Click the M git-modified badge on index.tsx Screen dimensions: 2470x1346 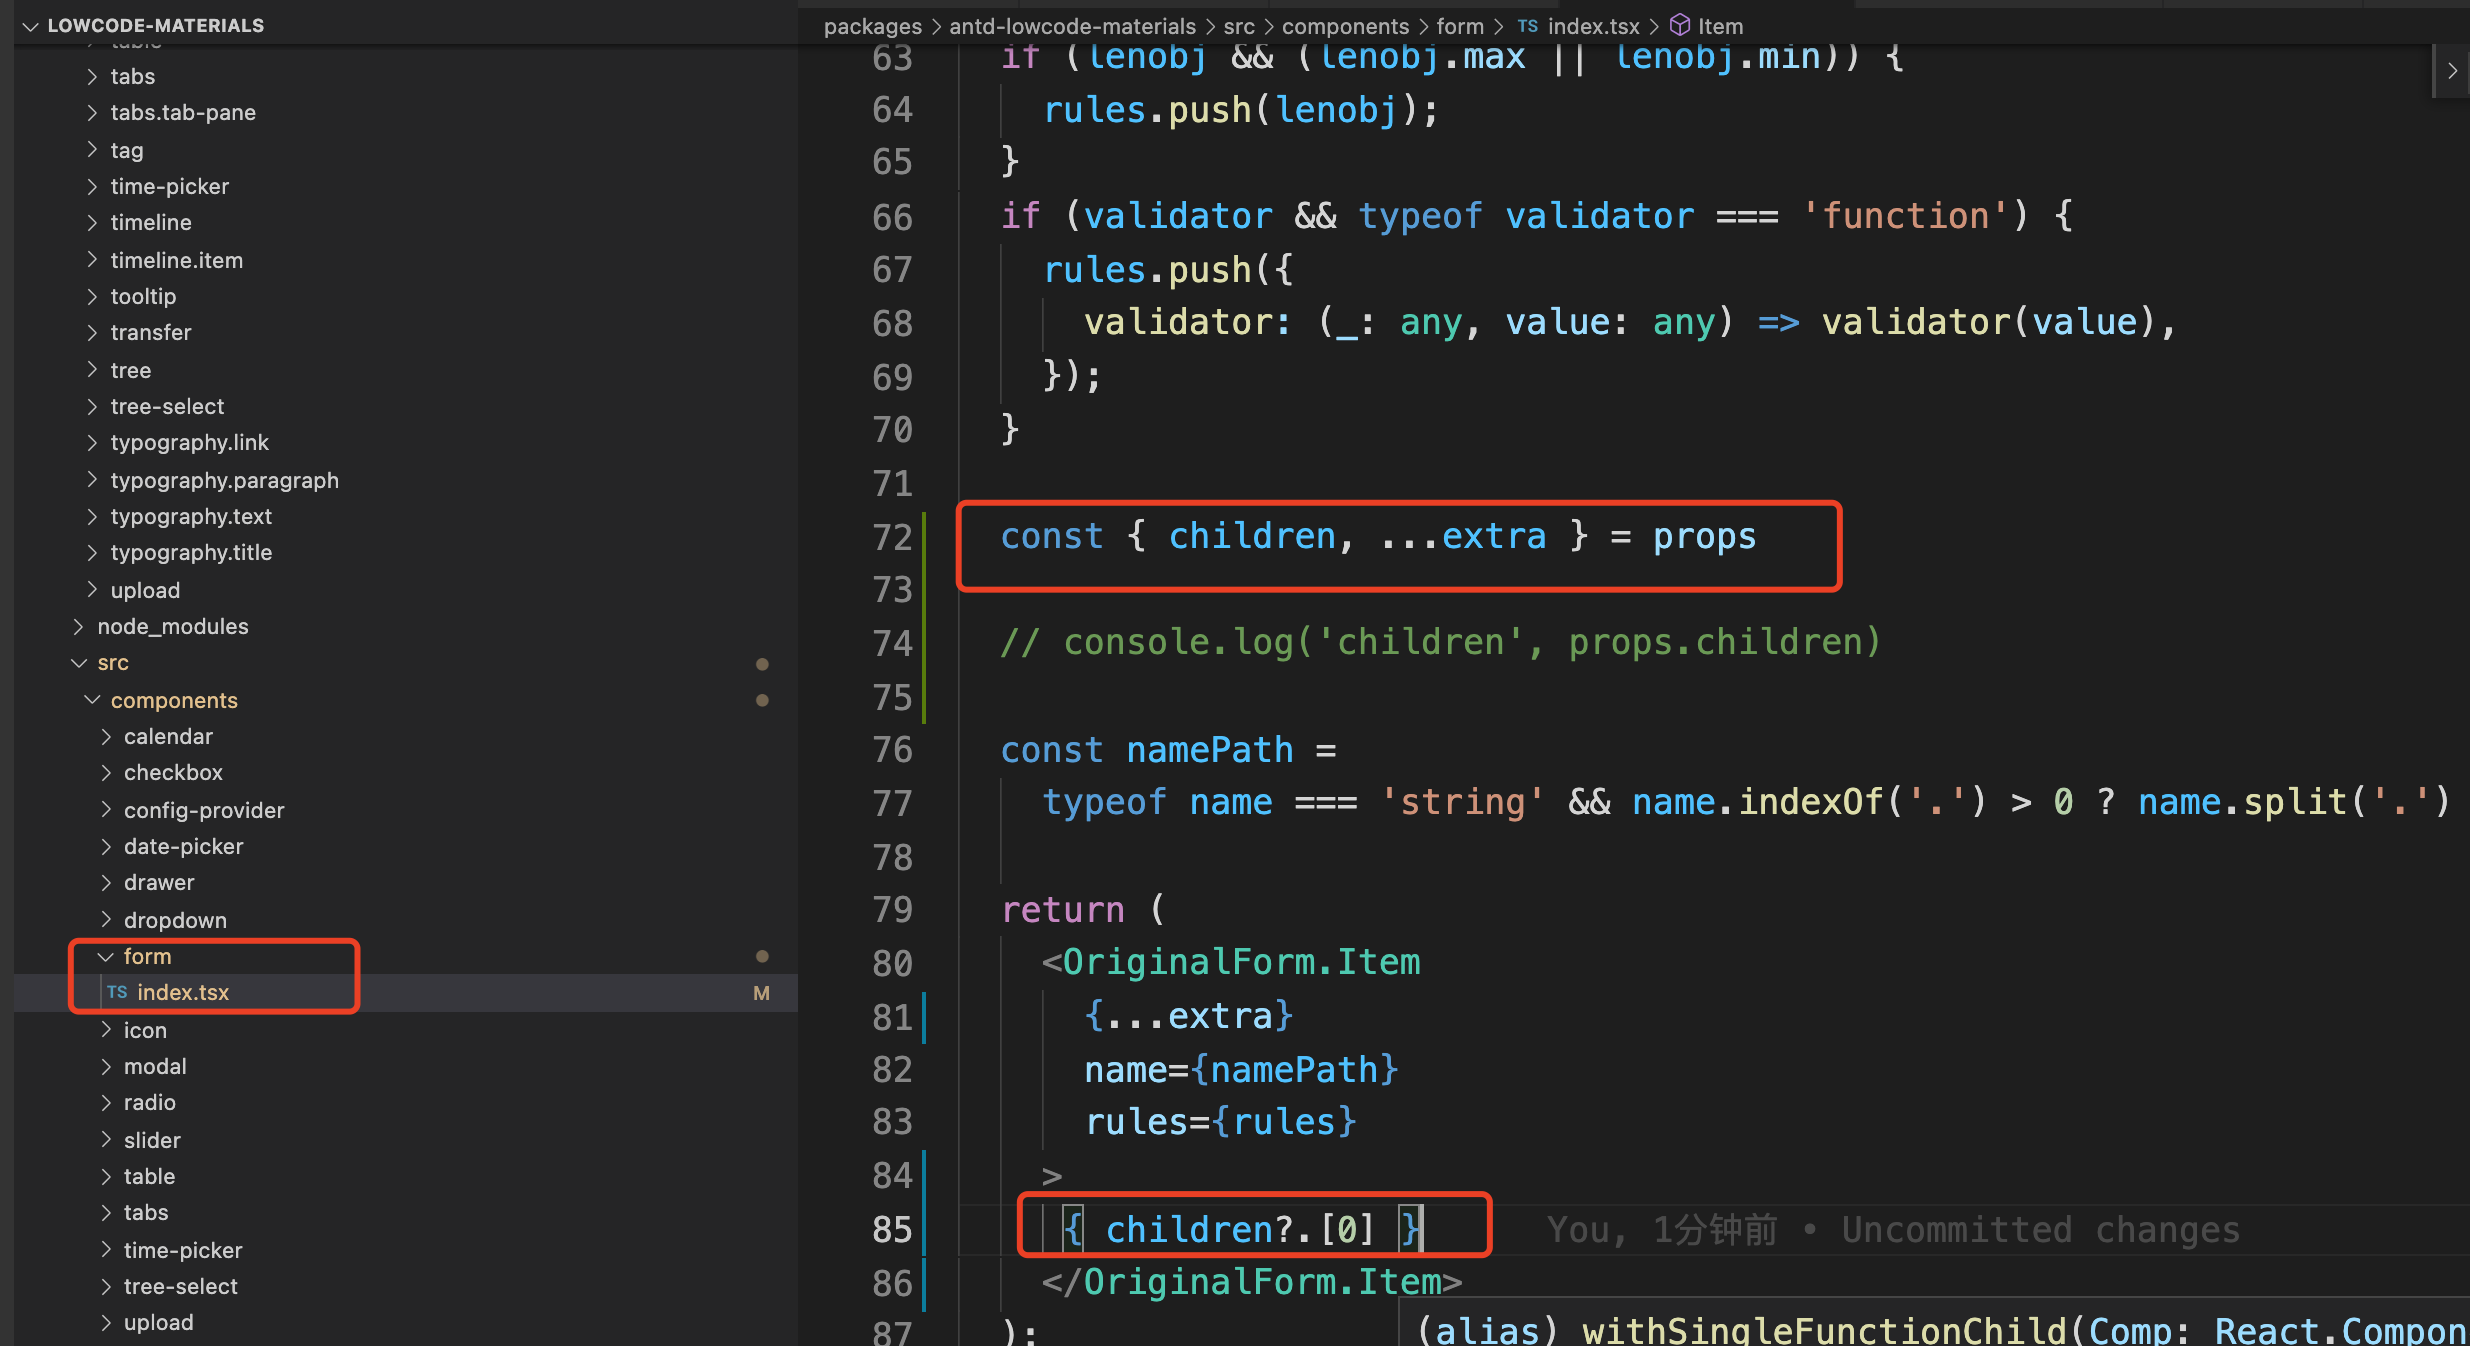click(761, 993)
